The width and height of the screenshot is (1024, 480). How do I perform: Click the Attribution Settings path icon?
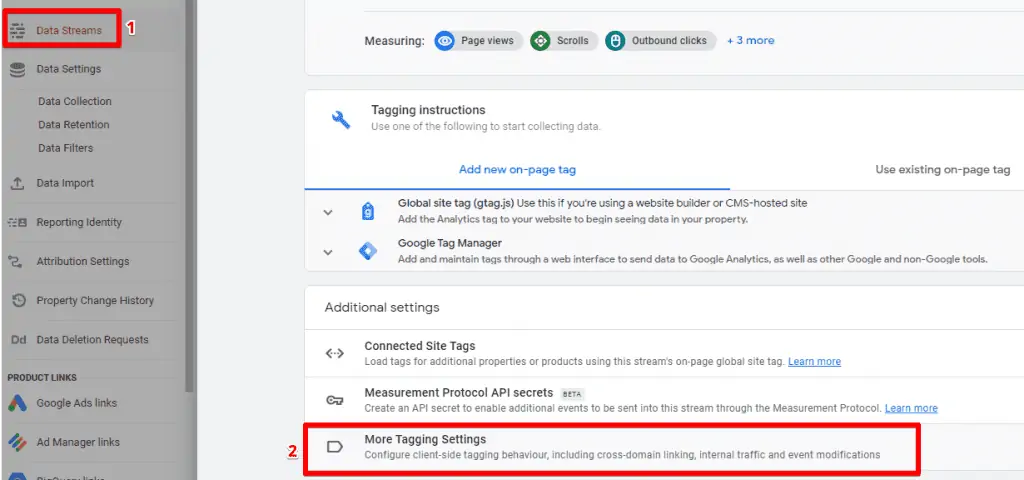[x=16, y=261]
